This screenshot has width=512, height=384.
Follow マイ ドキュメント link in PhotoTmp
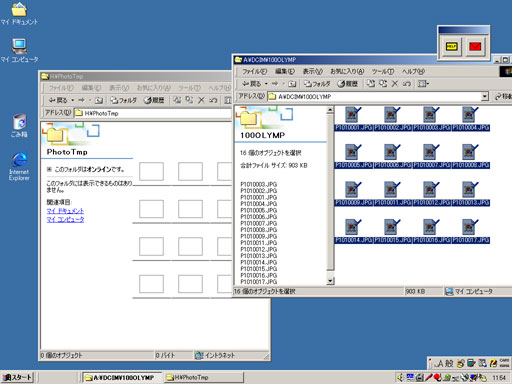(65, 211)
